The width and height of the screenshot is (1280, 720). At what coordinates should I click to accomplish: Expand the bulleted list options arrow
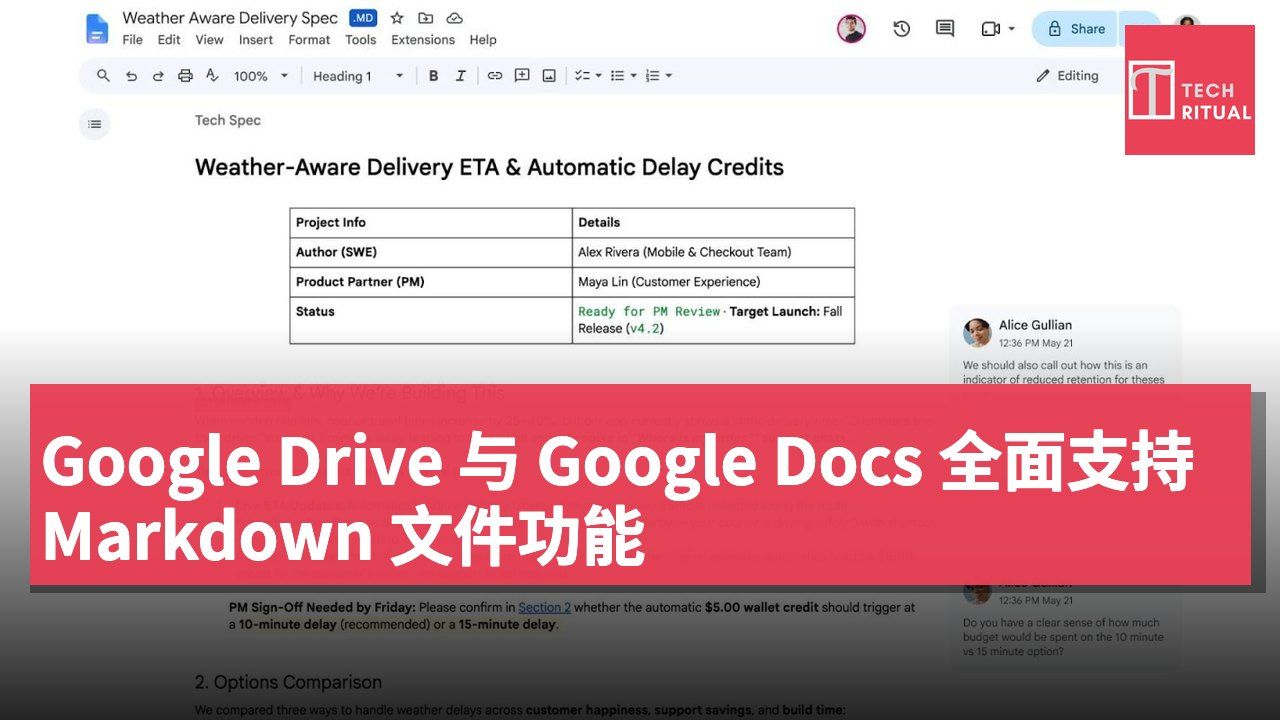[x=634, y=76]
